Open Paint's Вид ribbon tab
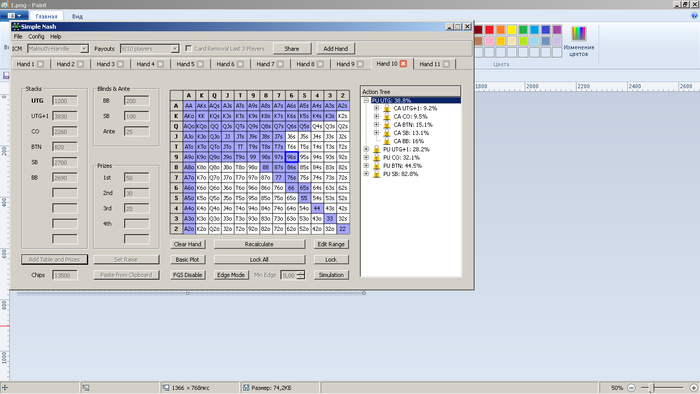The image size is (700, 394). coord(77,16)
